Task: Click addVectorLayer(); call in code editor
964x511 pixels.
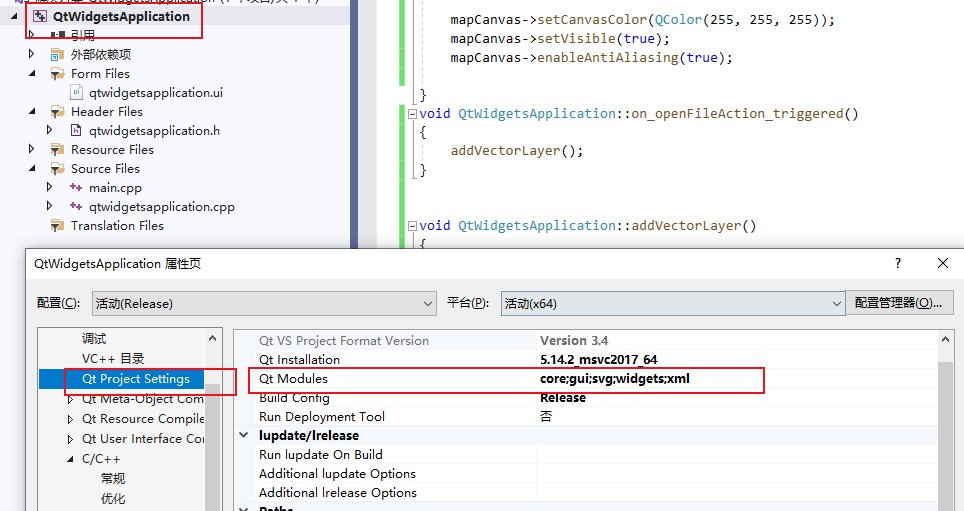Action: pos(516,151)
